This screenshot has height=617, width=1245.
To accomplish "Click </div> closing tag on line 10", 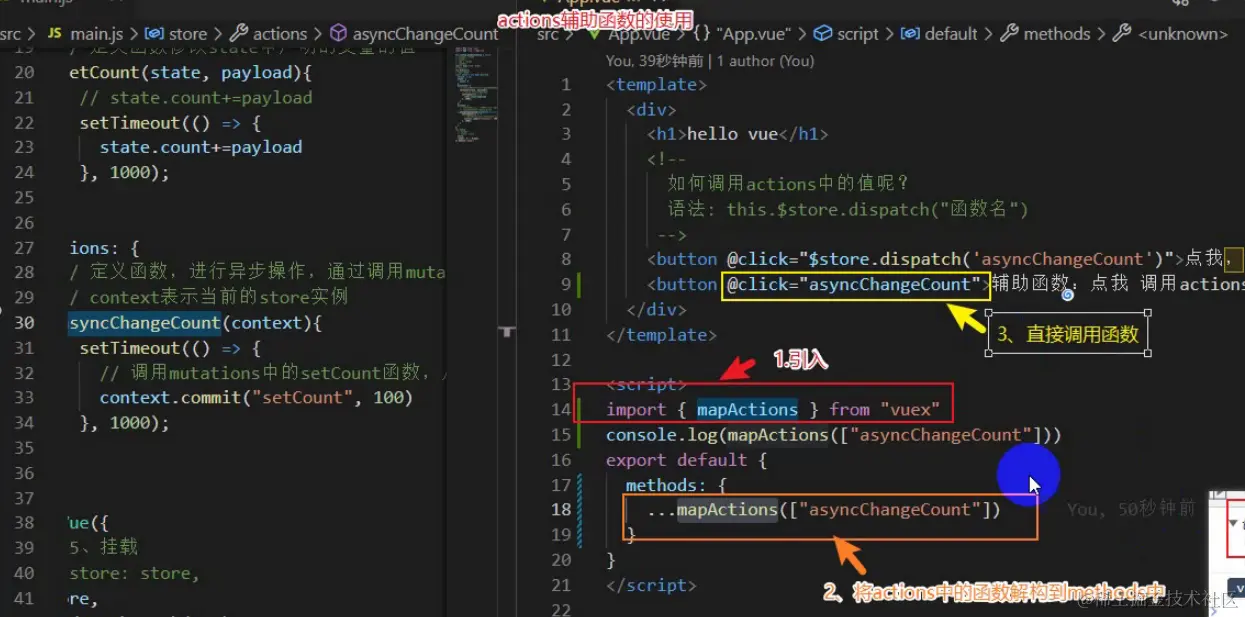I will pyautogui.click(x=656, y=310).
